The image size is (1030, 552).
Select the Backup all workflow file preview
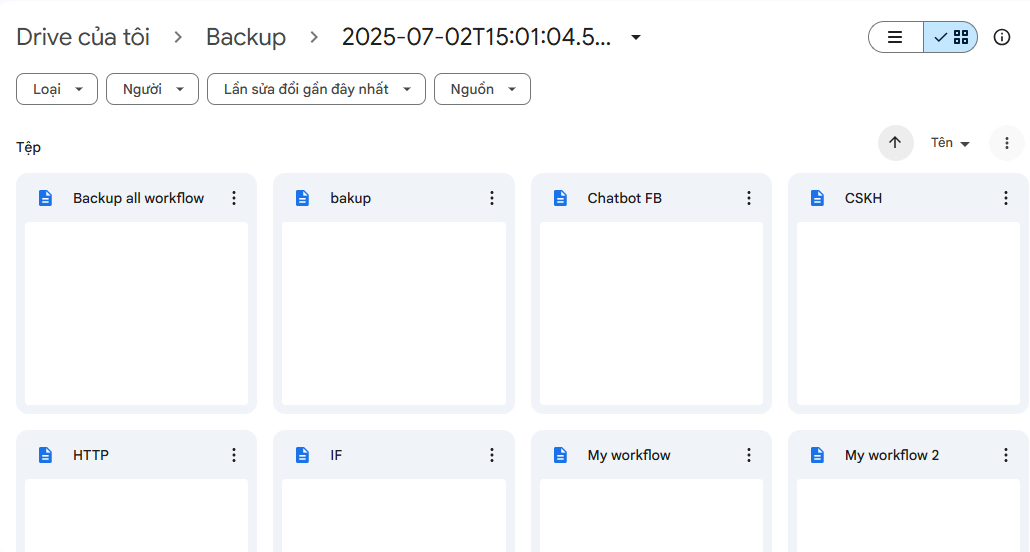click(x=137, y=313)
